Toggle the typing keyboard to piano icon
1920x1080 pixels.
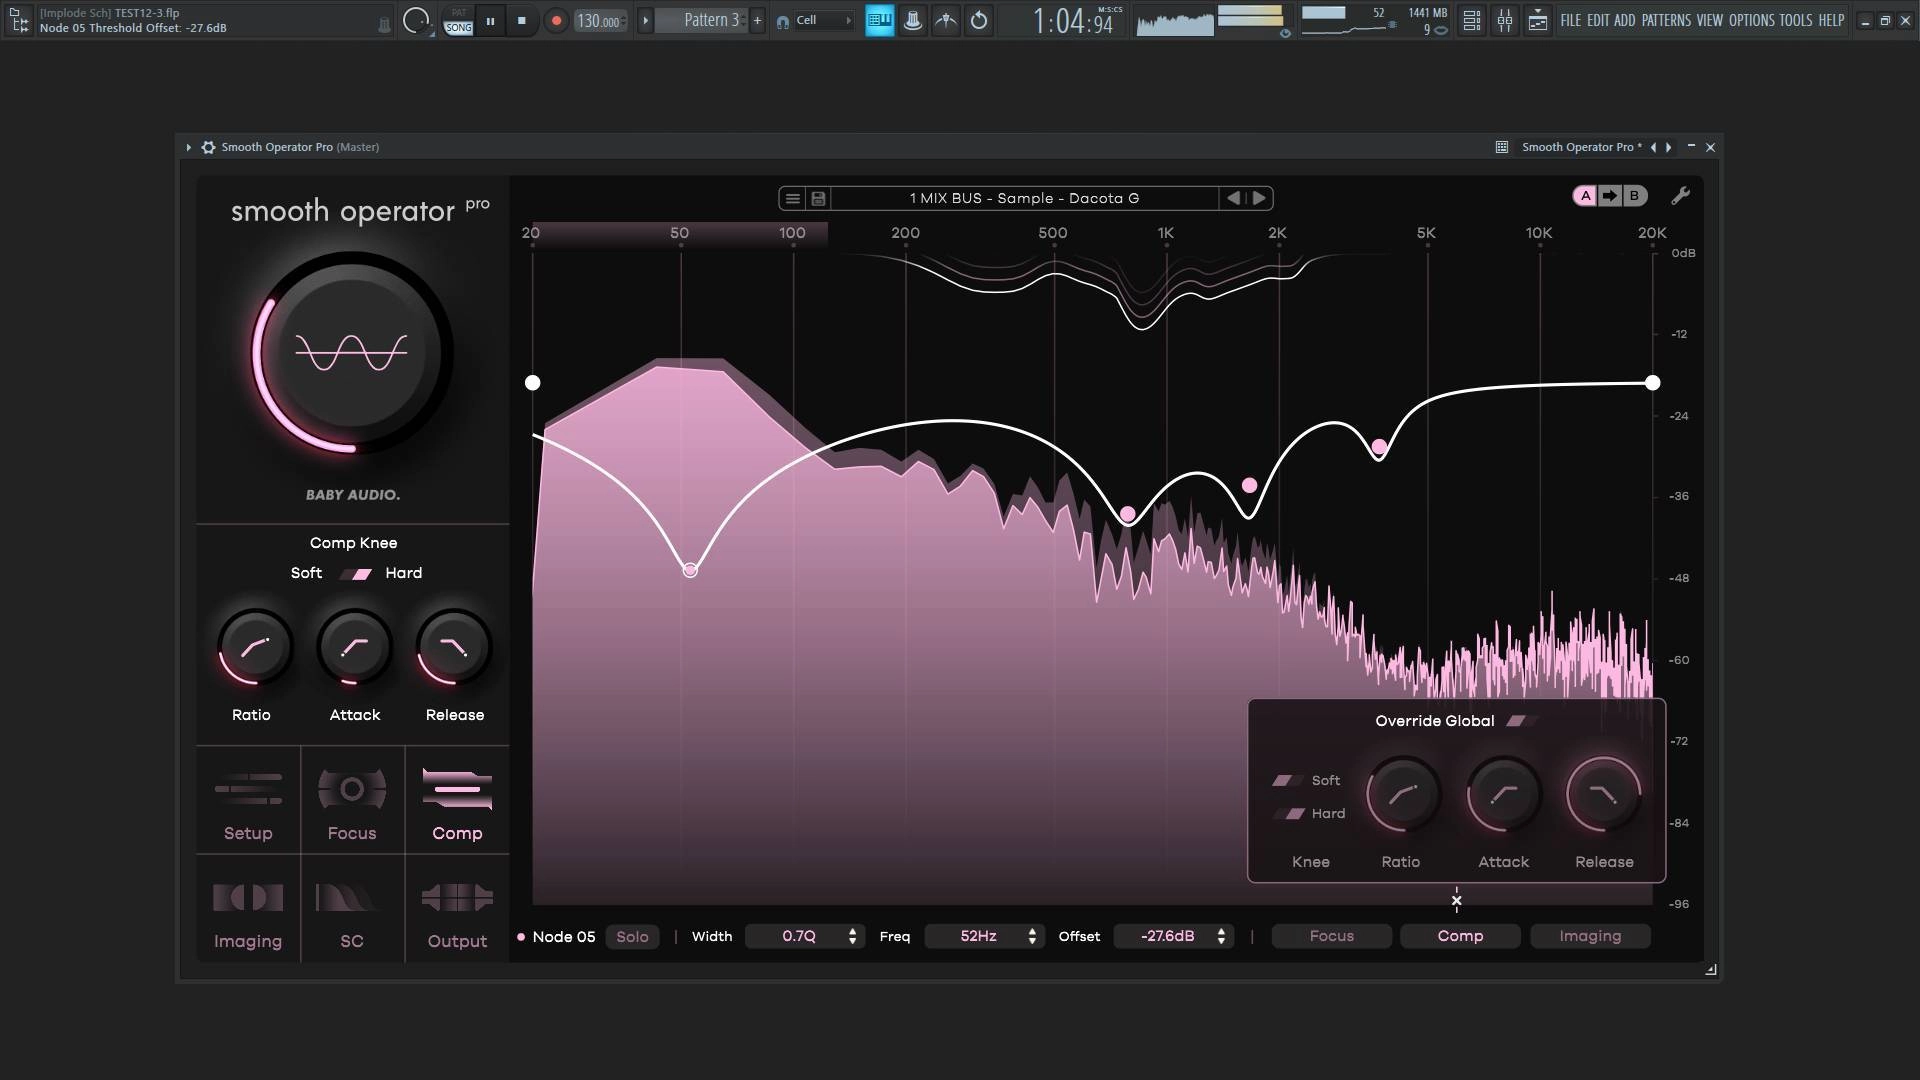(x=880, y=20)
